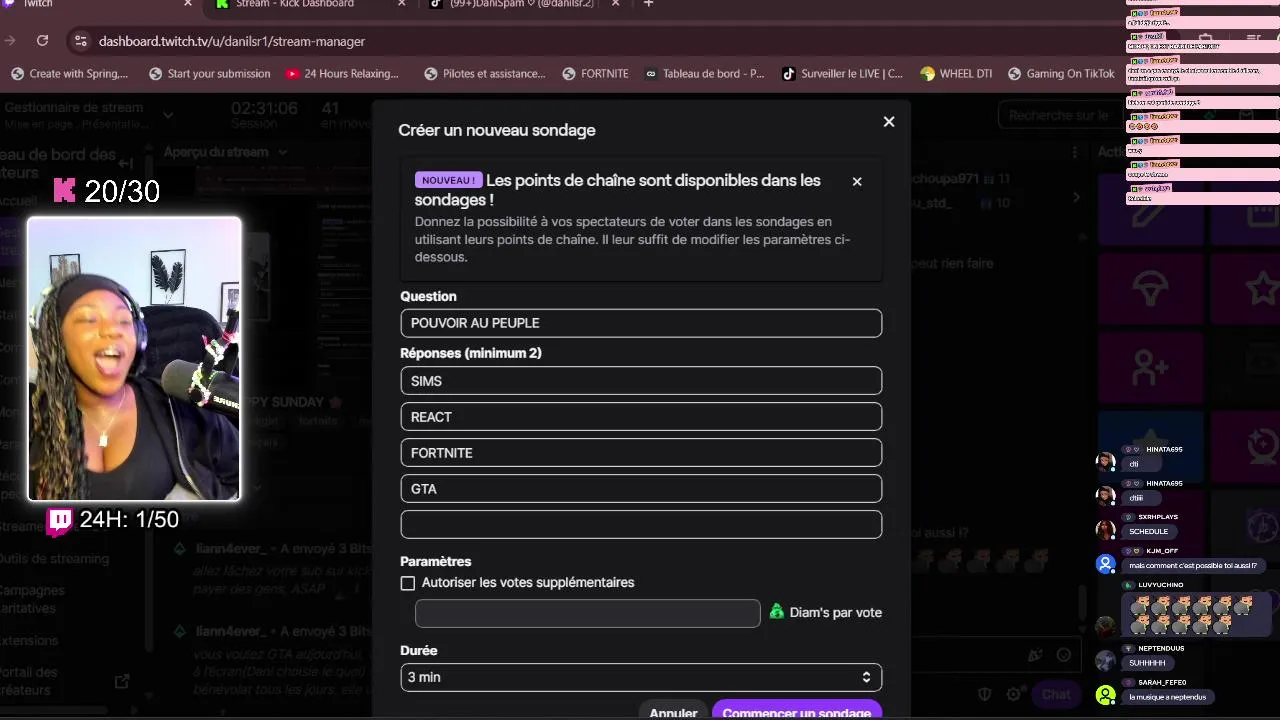
Task: Dismiss the channel points 'NOUVEAU !' banner
Action: [x=857, y=181]
